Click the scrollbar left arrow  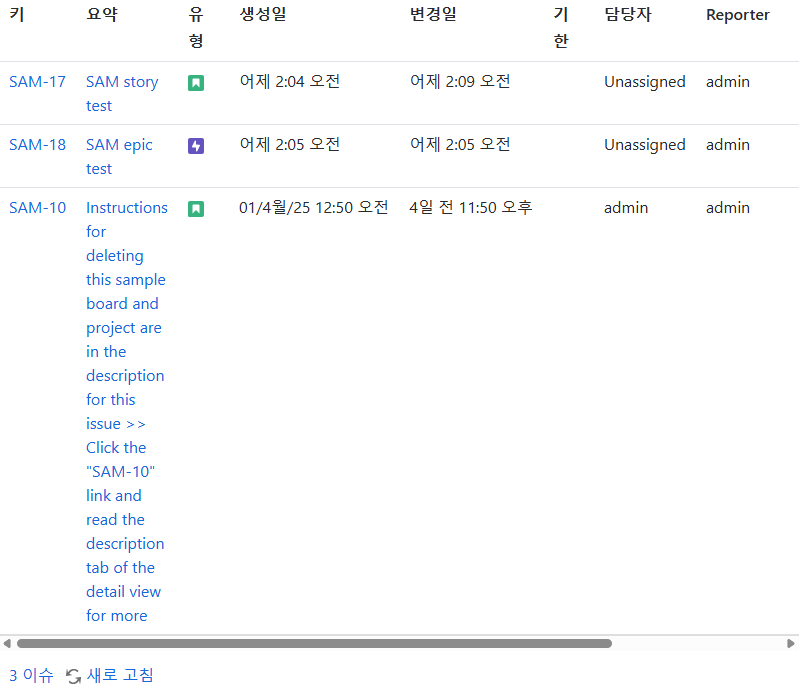(x=7, y=644)
